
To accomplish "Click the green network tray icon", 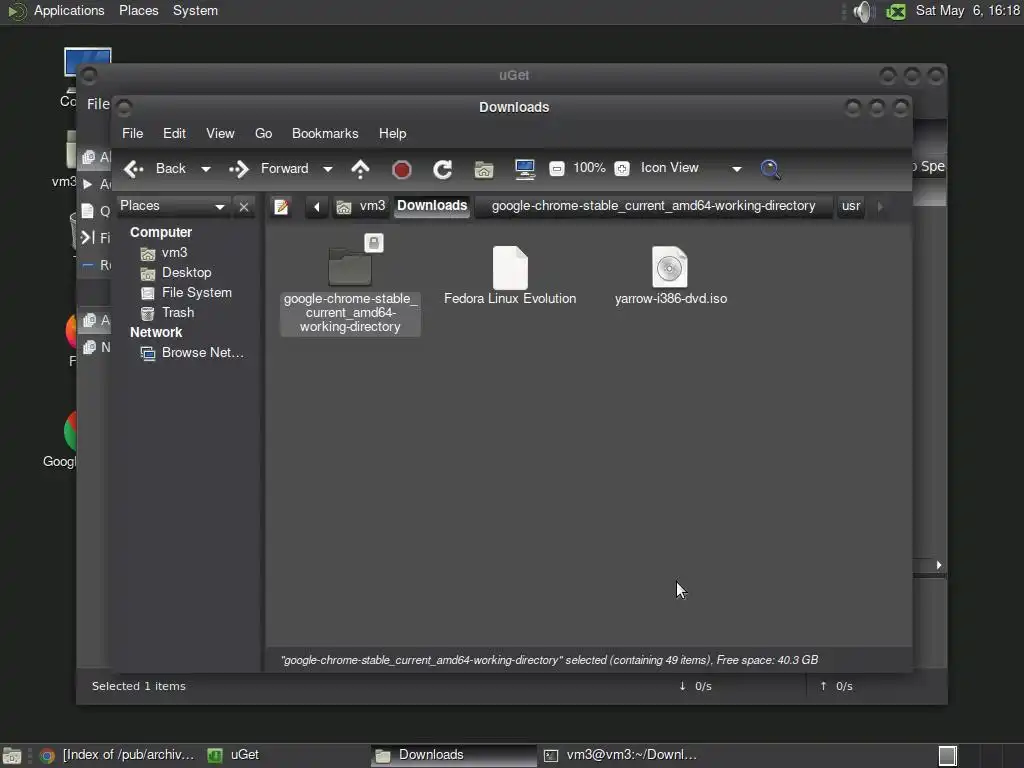I will tap(896, 12).
